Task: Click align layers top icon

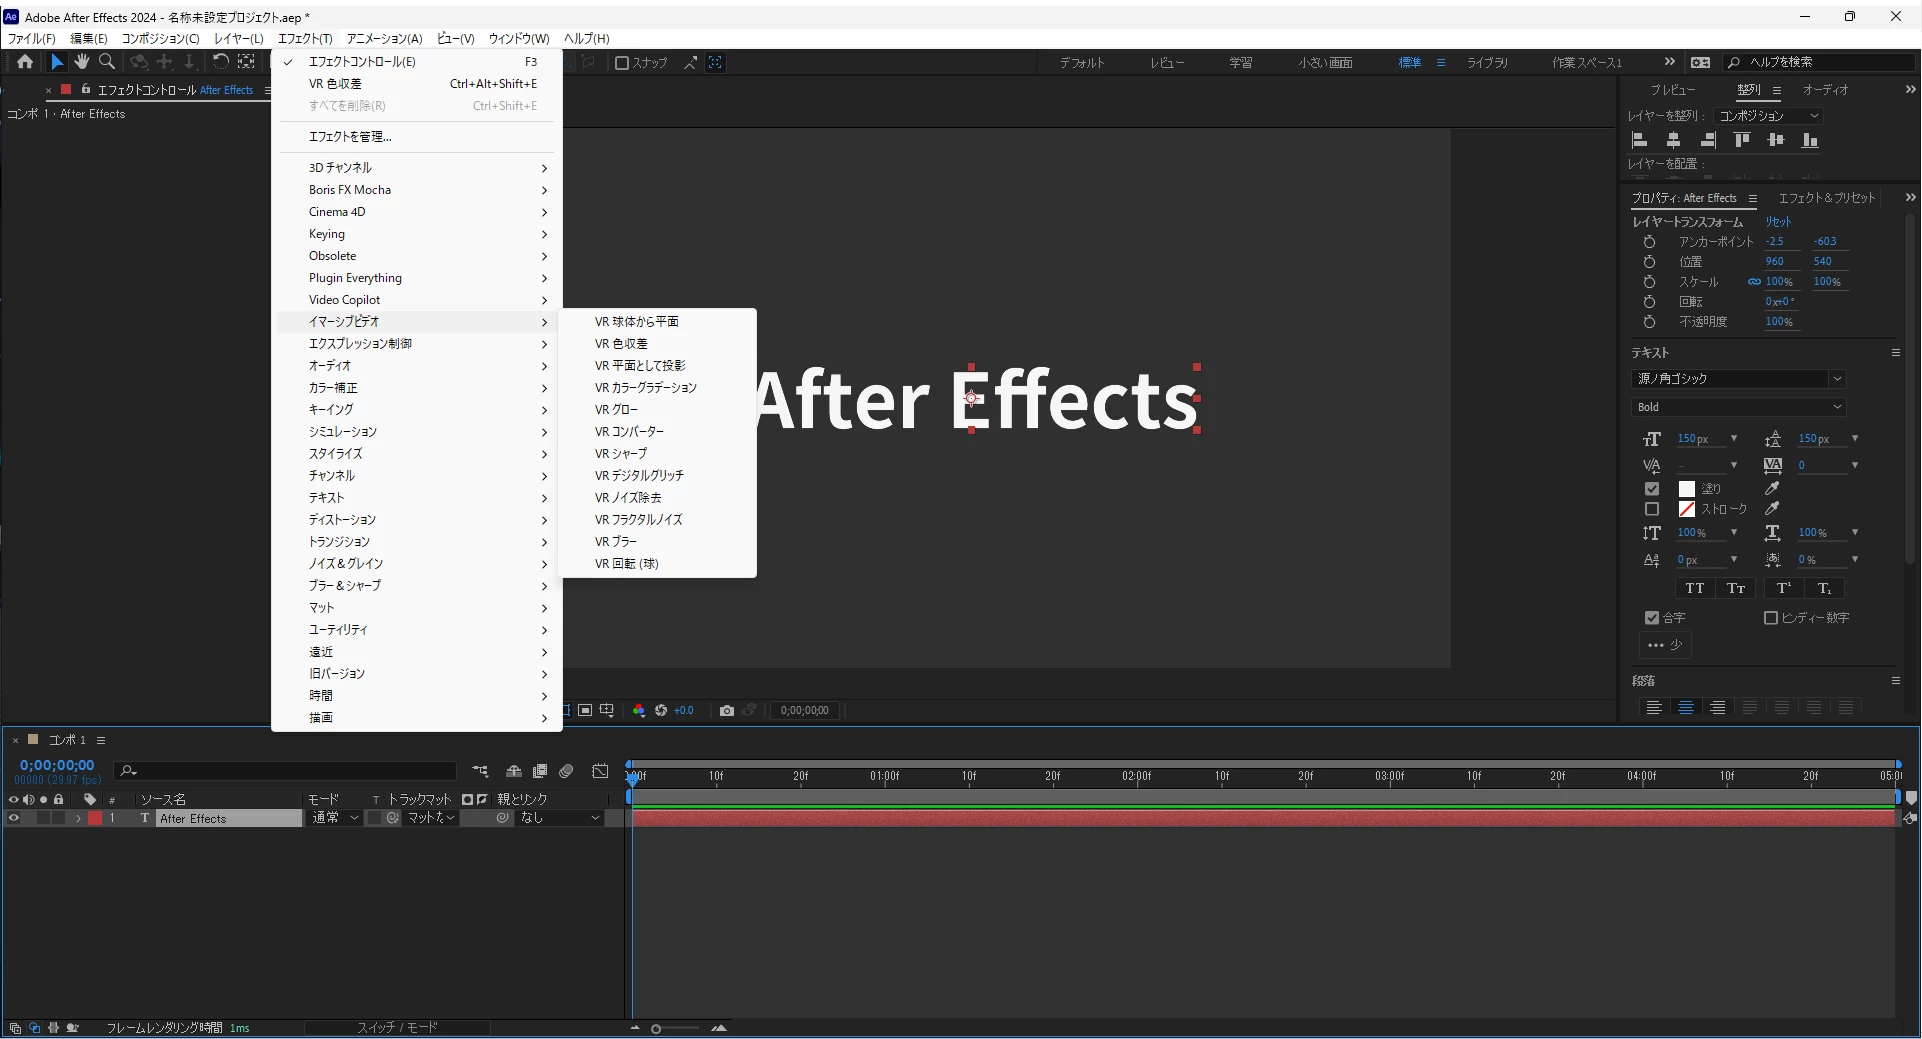Action: point(1742,140)
